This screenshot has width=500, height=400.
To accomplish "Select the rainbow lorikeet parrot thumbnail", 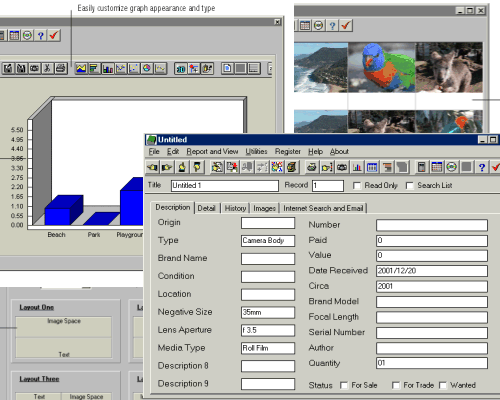I will [x=382, y=67].
